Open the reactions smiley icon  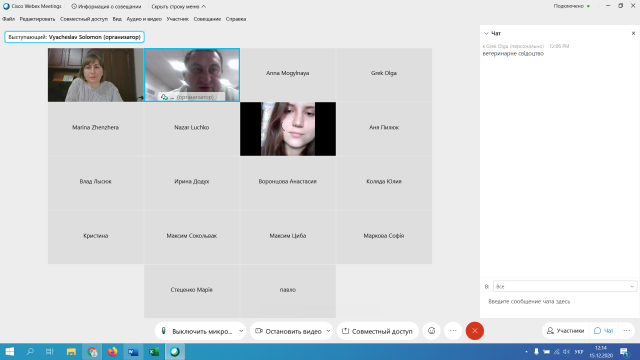click(431, 331)
